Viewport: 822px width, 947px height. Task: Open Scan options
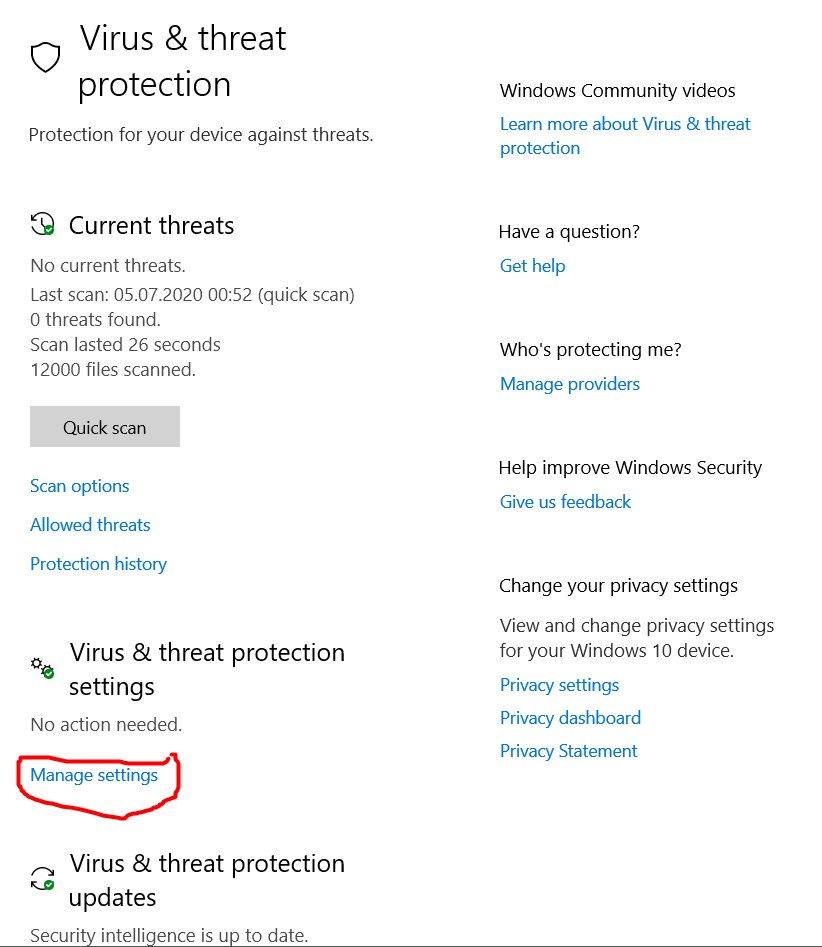[x=80, y=486]
